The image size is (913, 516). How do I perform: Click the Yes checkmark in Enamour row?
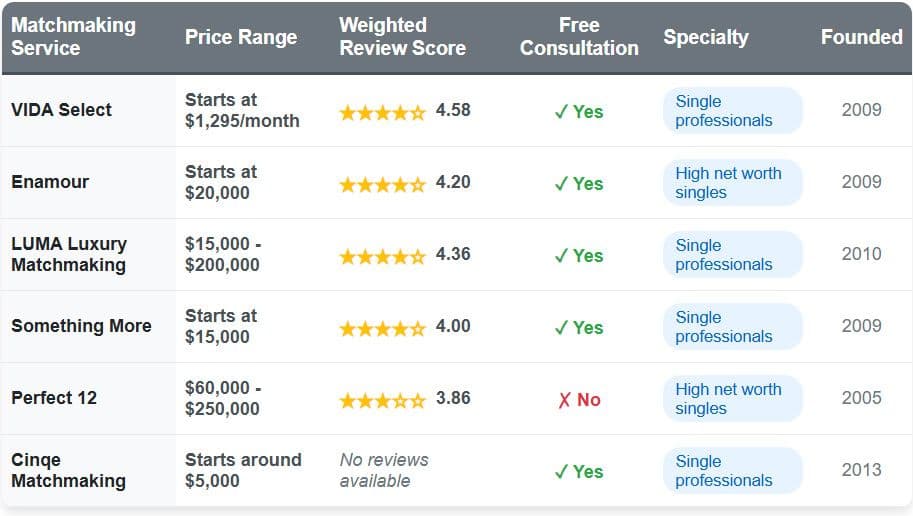click(x=579, y=184)
